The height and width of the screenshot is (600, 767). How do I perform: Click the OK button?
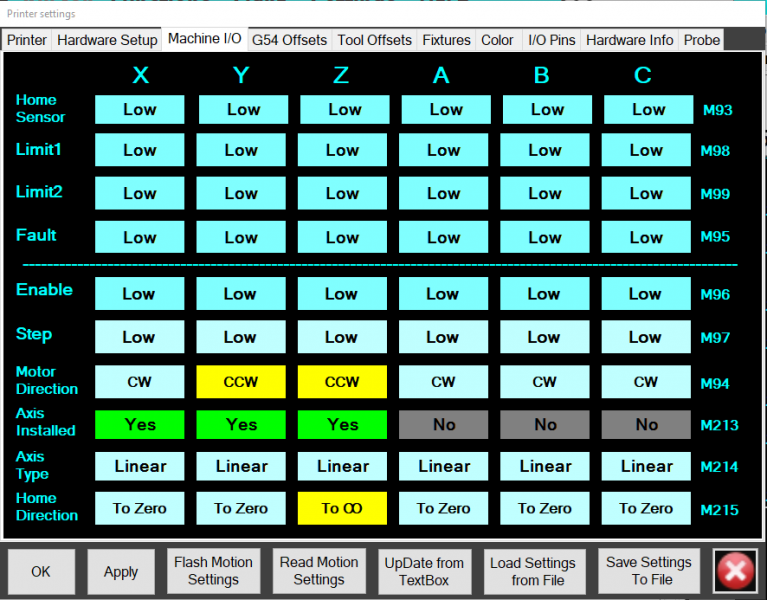pos(41,571)
